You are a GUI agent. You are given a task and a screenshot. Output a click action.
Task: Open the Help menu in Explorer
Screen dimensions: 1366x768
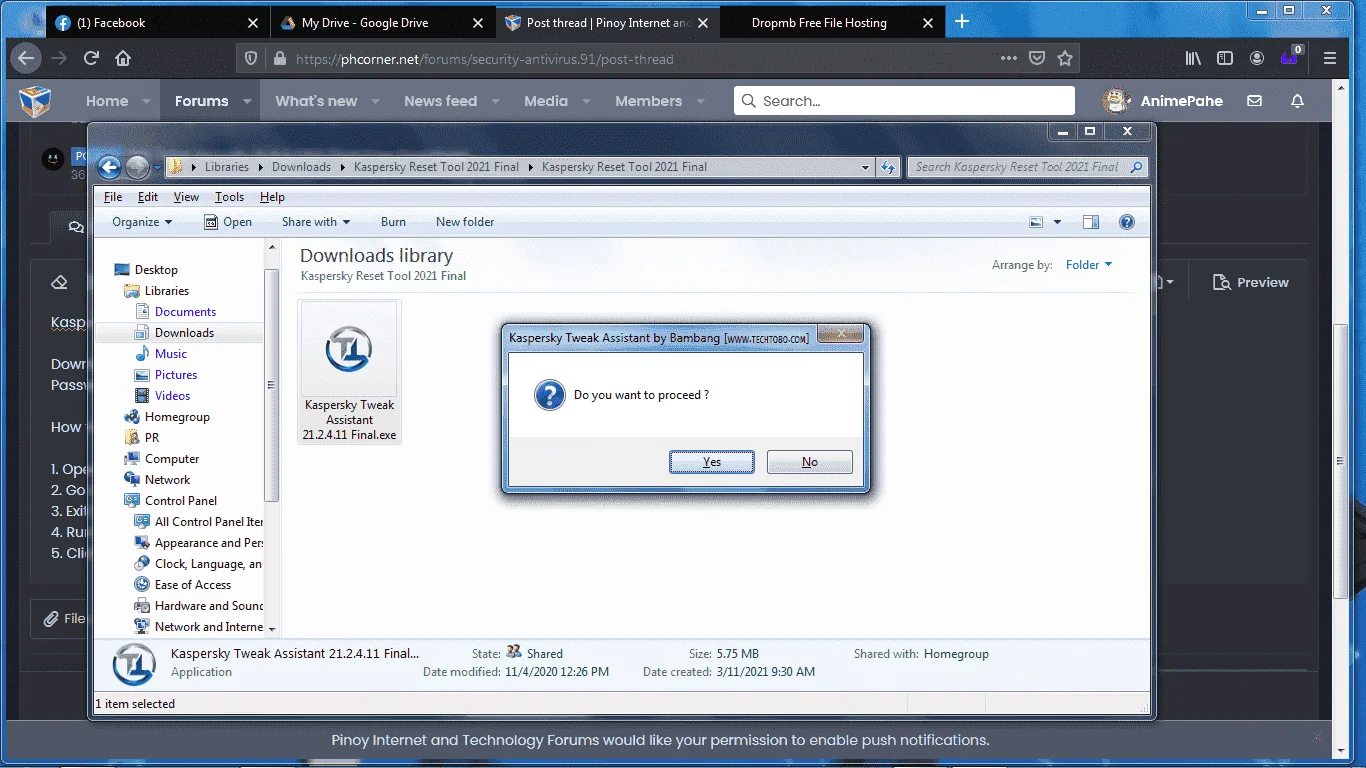coord(272,197)
